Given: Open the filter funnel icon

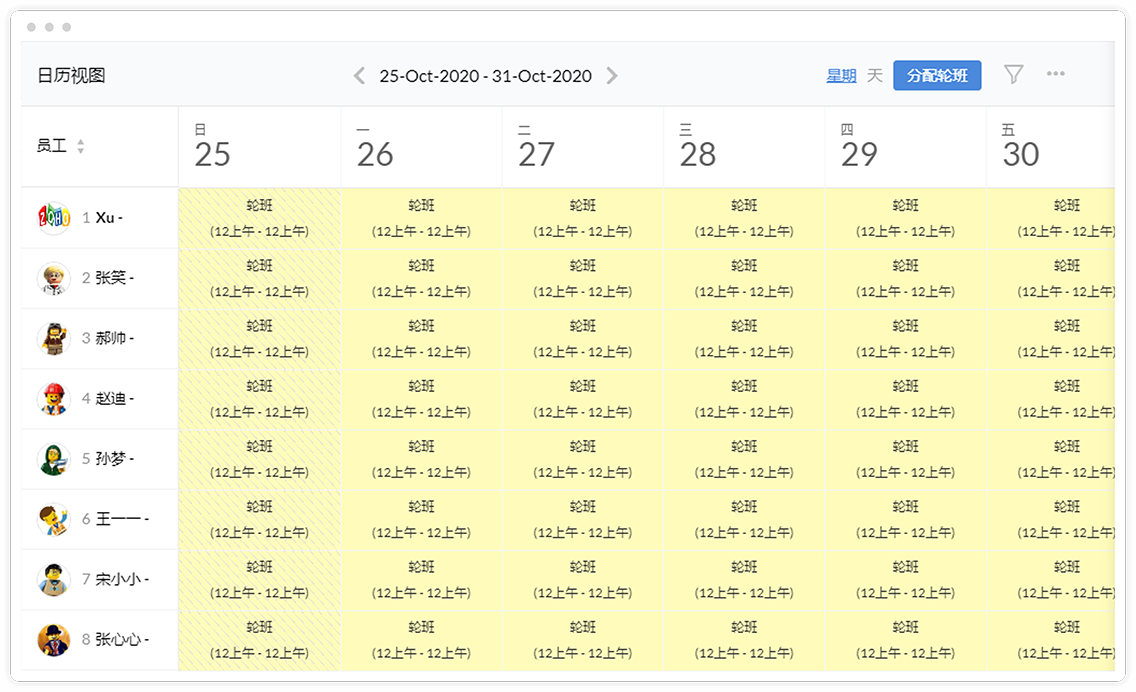Looking at the screenshot, I should click(1014, 74).
